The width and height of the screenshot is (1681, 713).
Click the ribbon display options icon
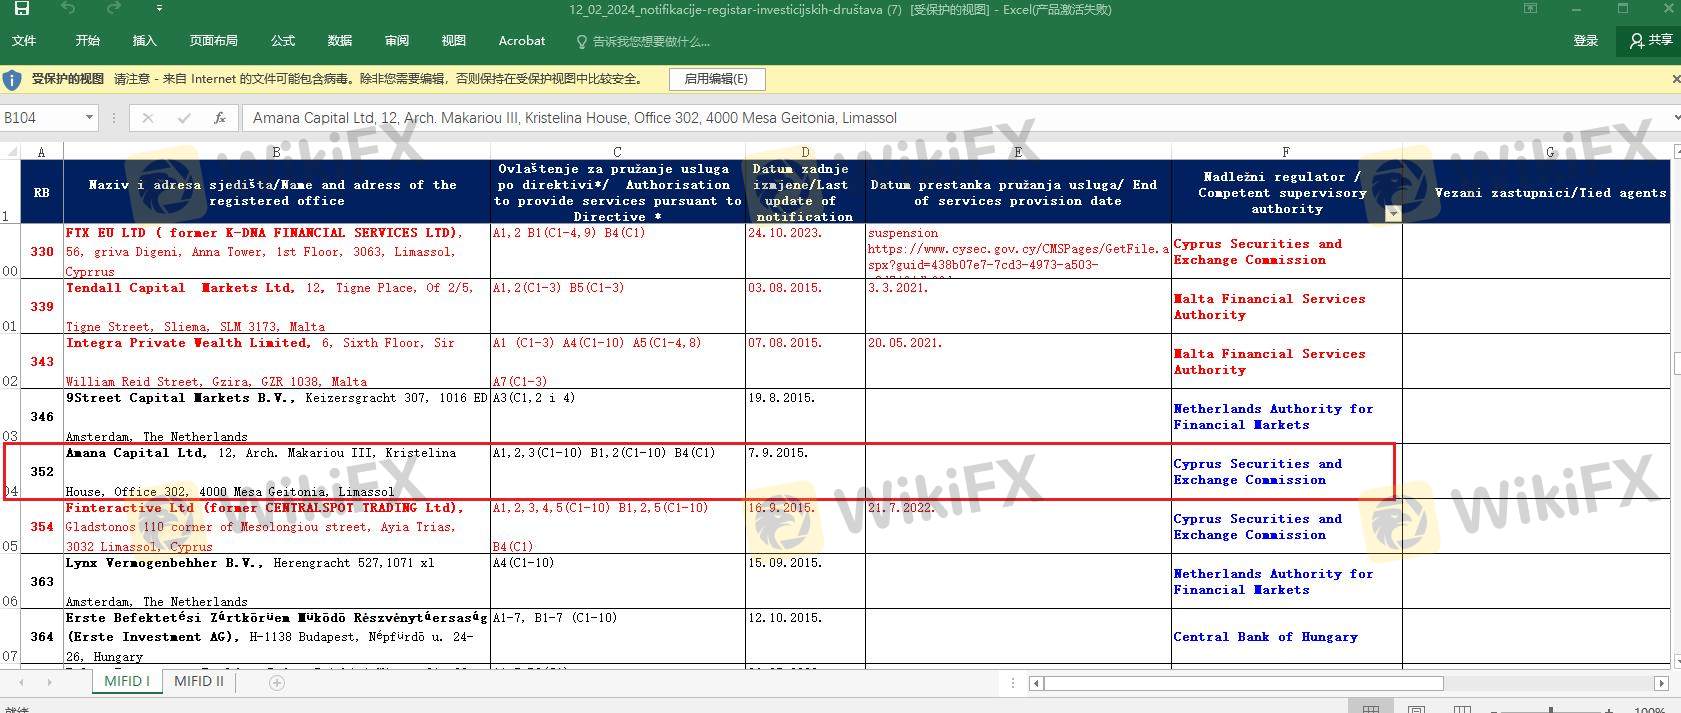coord(1530,9)
